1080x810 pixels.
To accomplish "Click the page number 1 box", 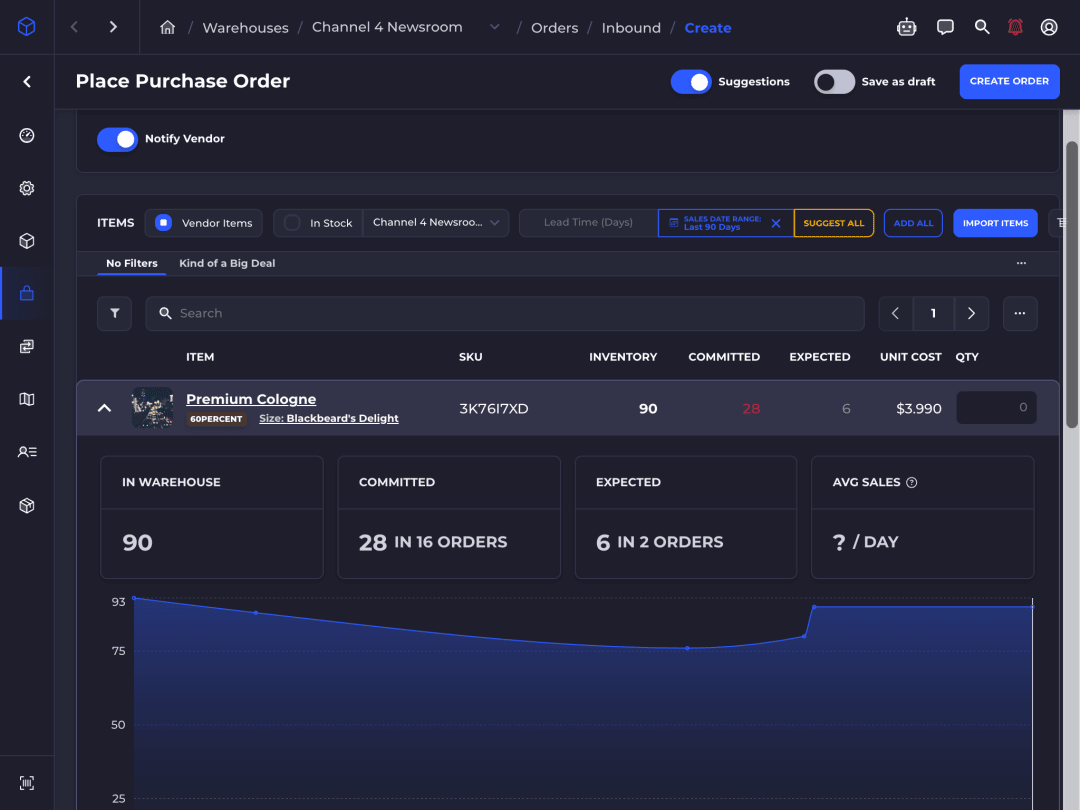I will point(933,313).
